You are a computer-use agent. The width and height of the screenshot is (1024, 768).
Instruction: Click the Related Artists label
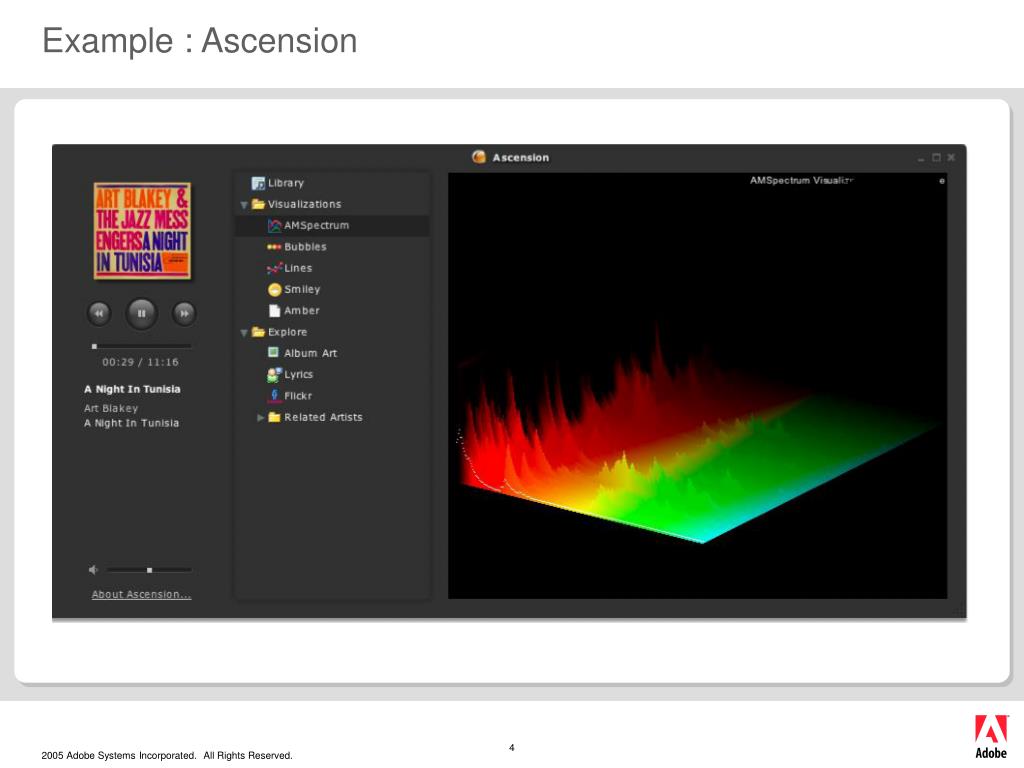pyautogui.click(x=323, y=417)
